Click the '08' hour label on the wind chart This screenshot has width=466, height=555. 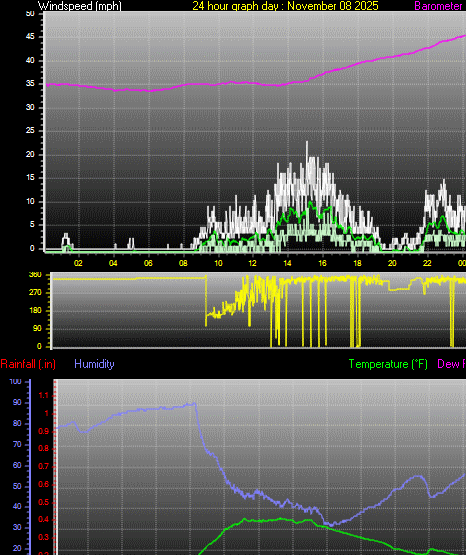pos(183,263)
